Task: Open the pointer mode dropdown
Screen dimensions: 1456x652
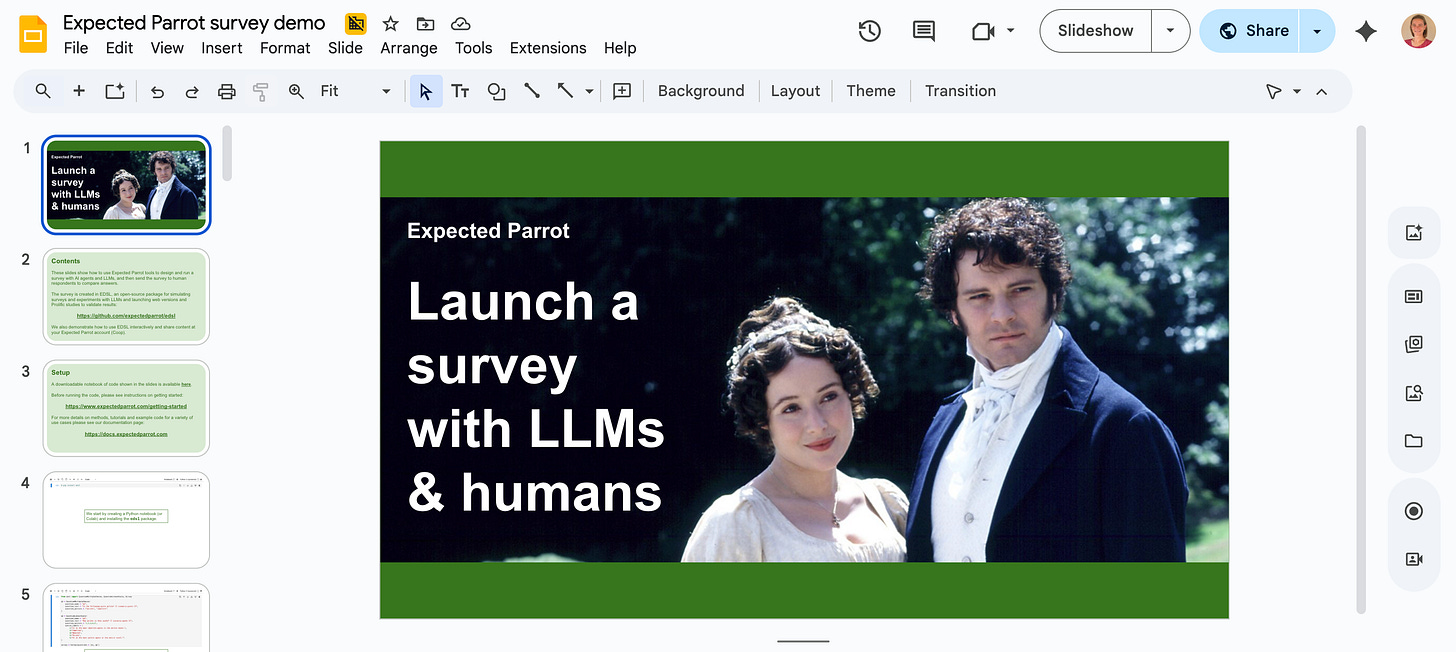Action: coord(1297,91)
